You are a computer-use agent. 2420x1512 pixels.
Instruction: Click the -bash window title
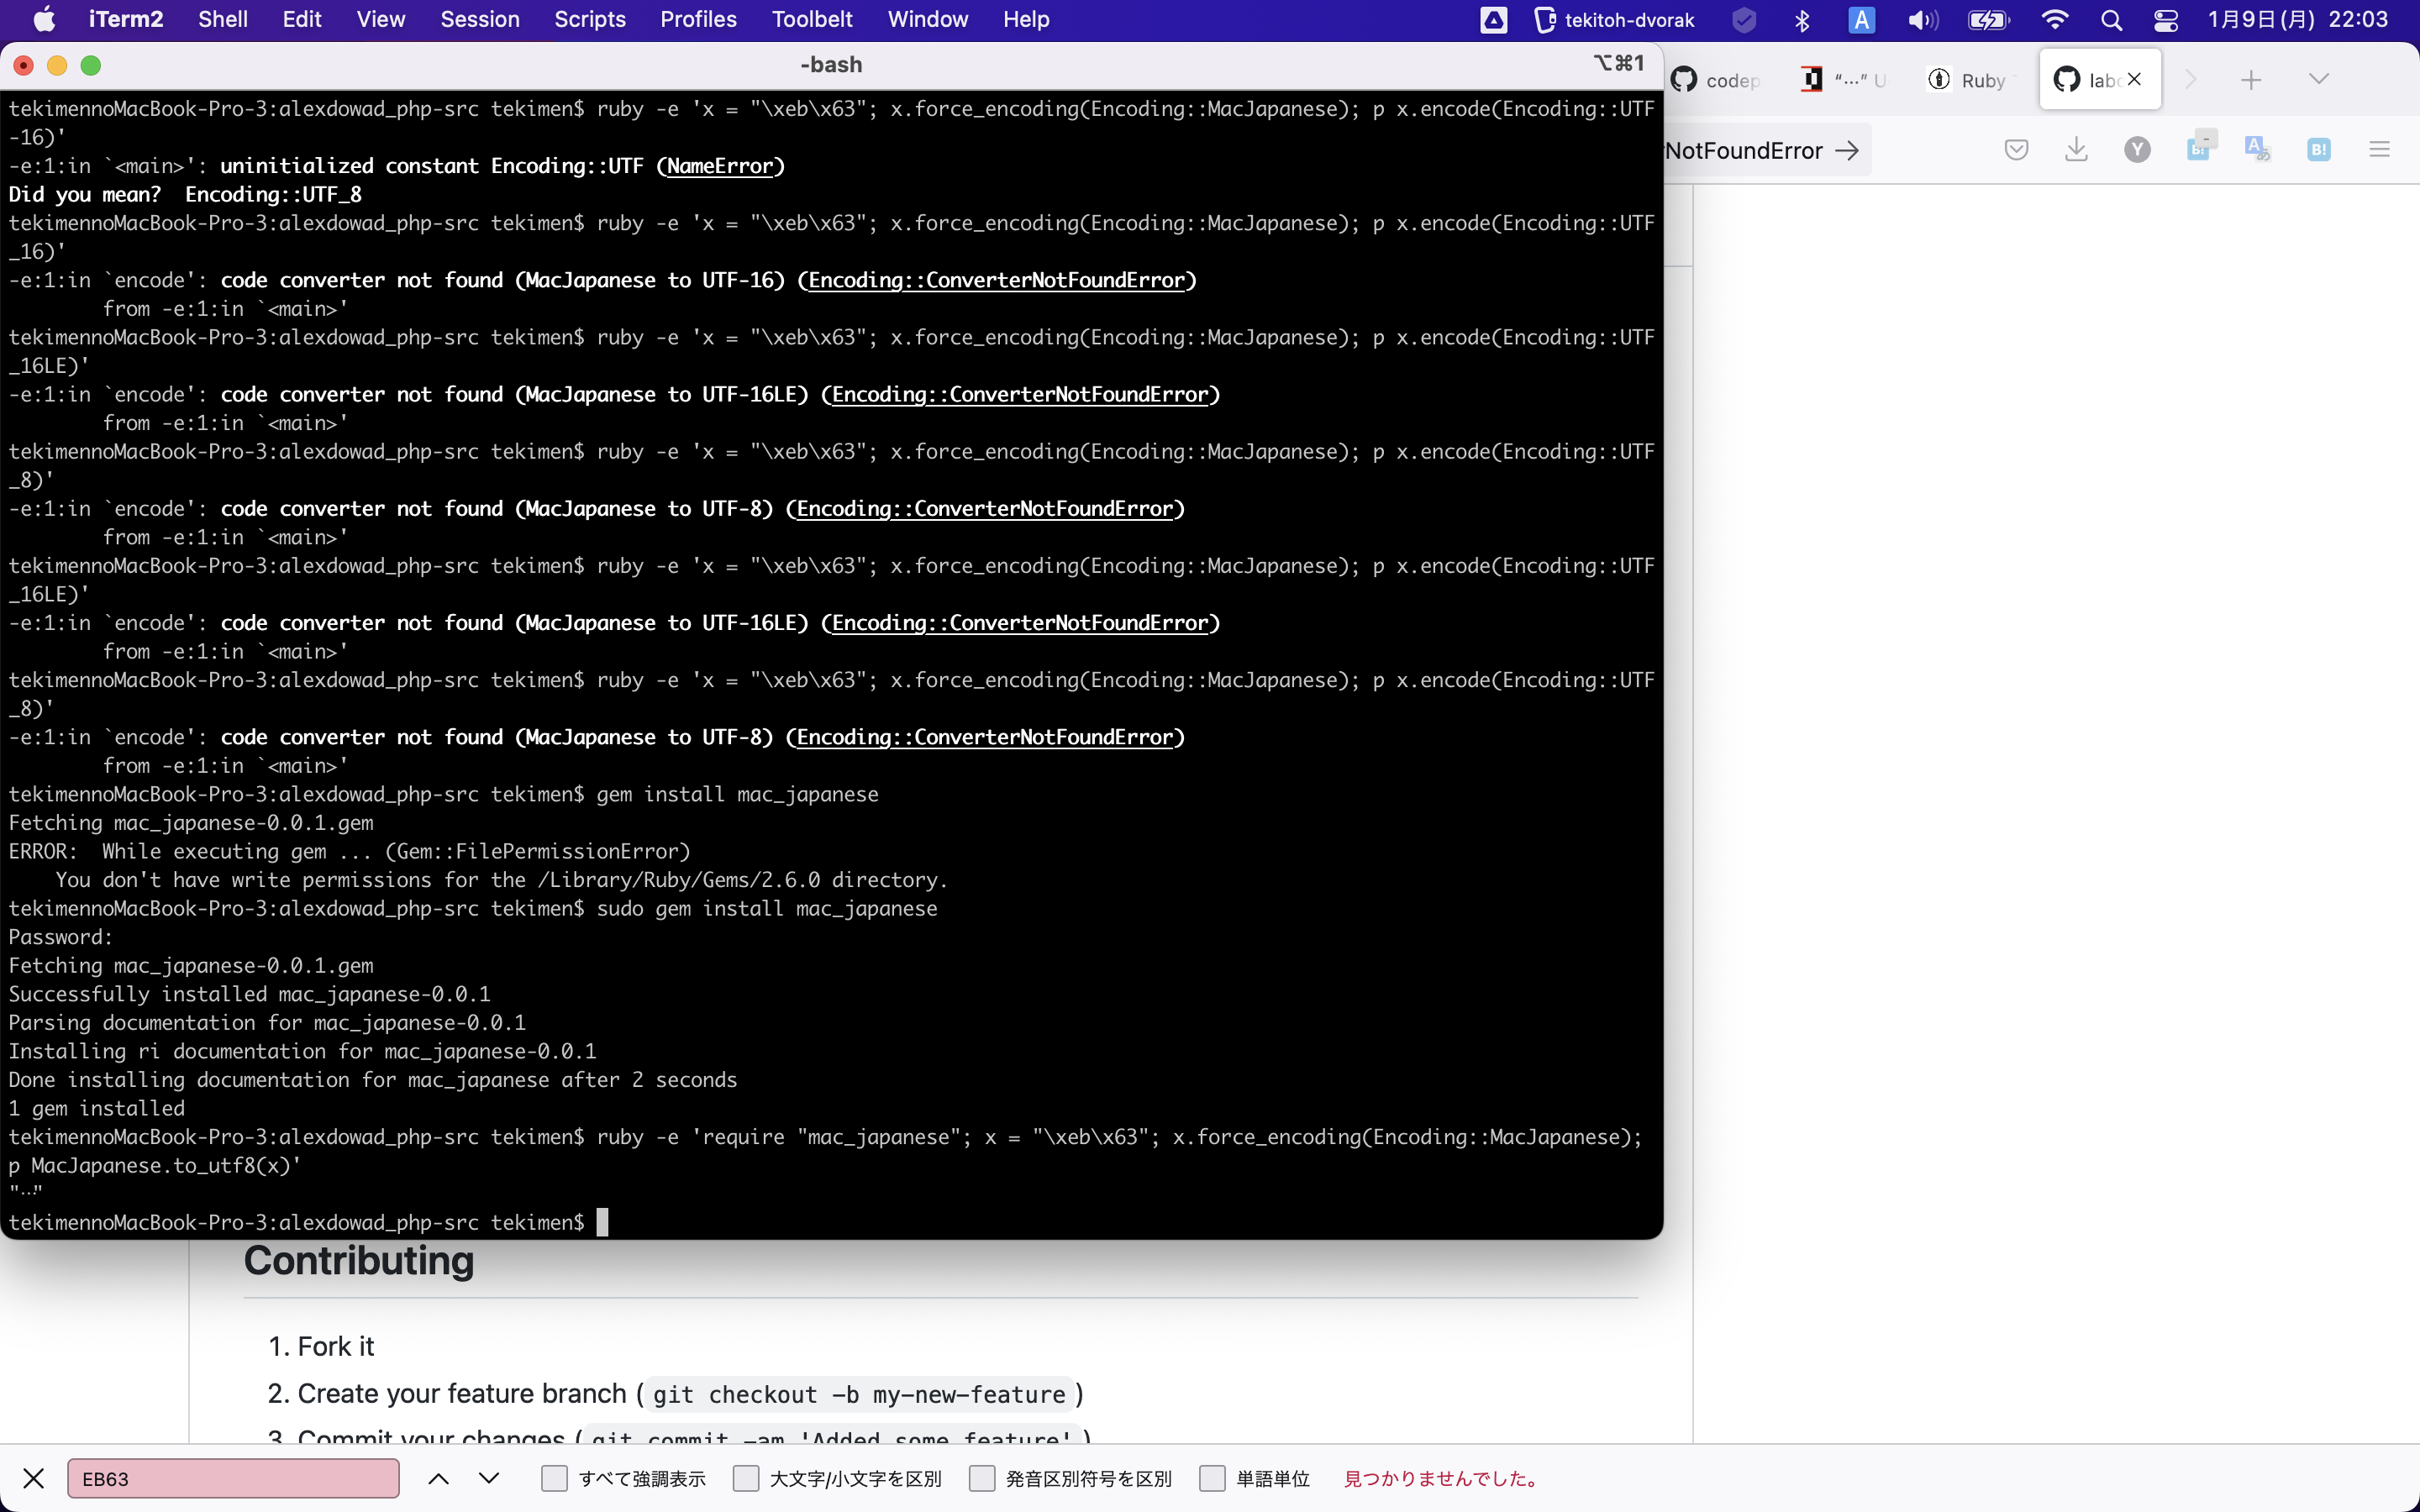pyautogui.click(x=831, y=65)
